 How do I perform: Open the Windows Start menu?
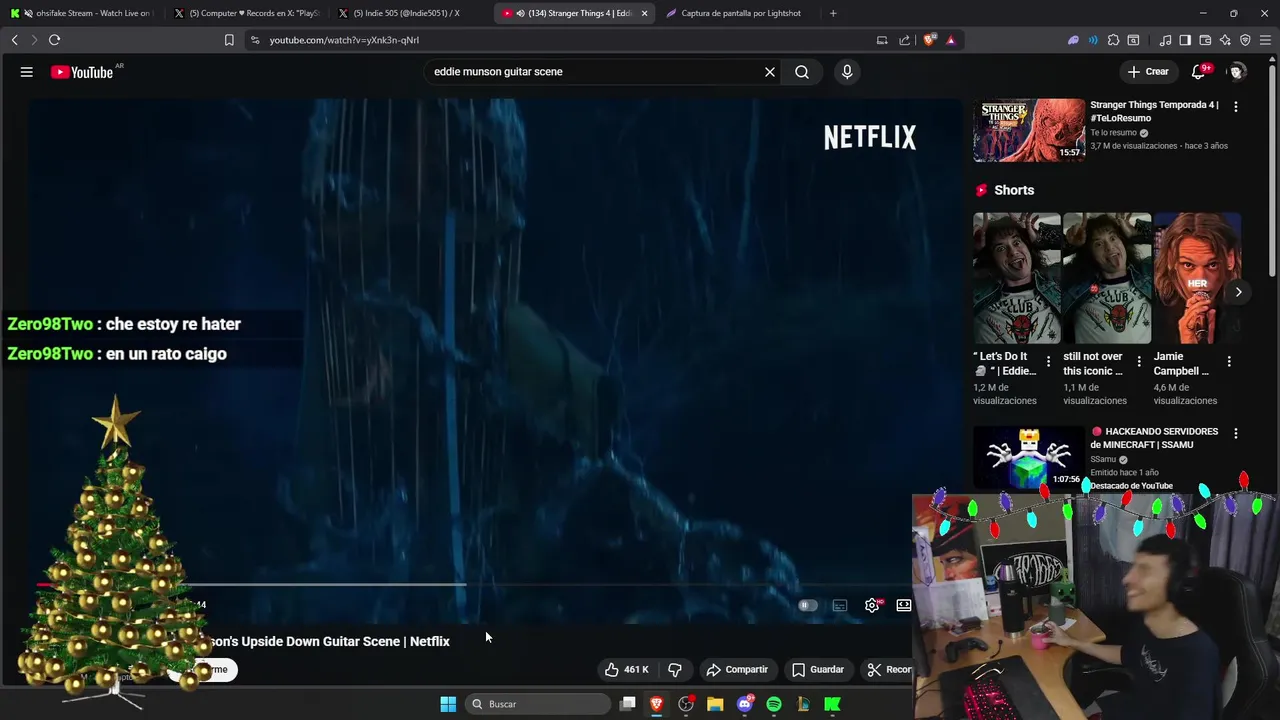coord(448,704)
